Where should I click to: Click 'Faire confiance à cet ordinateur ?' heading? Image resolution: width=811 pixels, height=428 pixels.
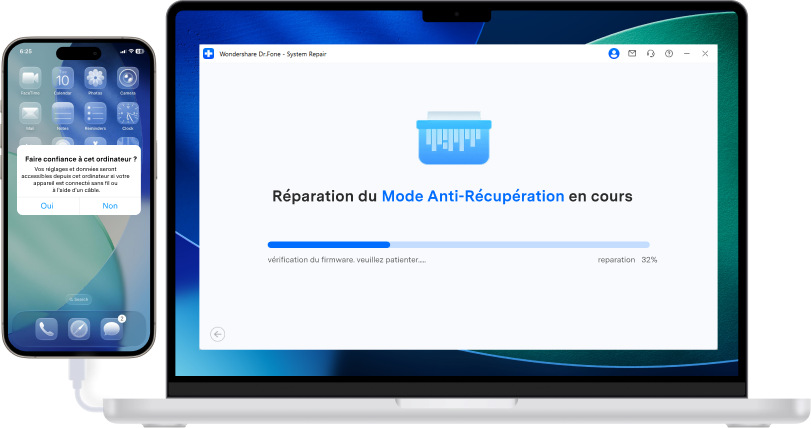tap(81, 159)
